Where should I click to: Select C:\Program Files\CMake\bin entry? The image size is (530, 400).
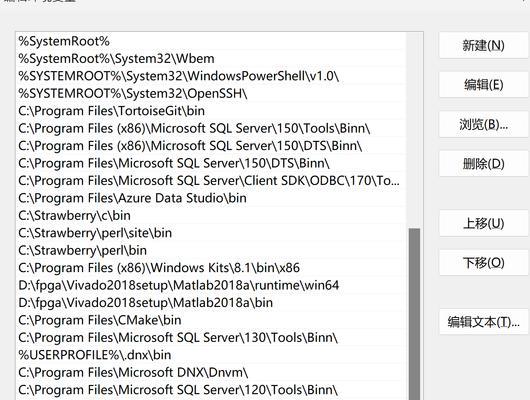(x=211, y=320)
